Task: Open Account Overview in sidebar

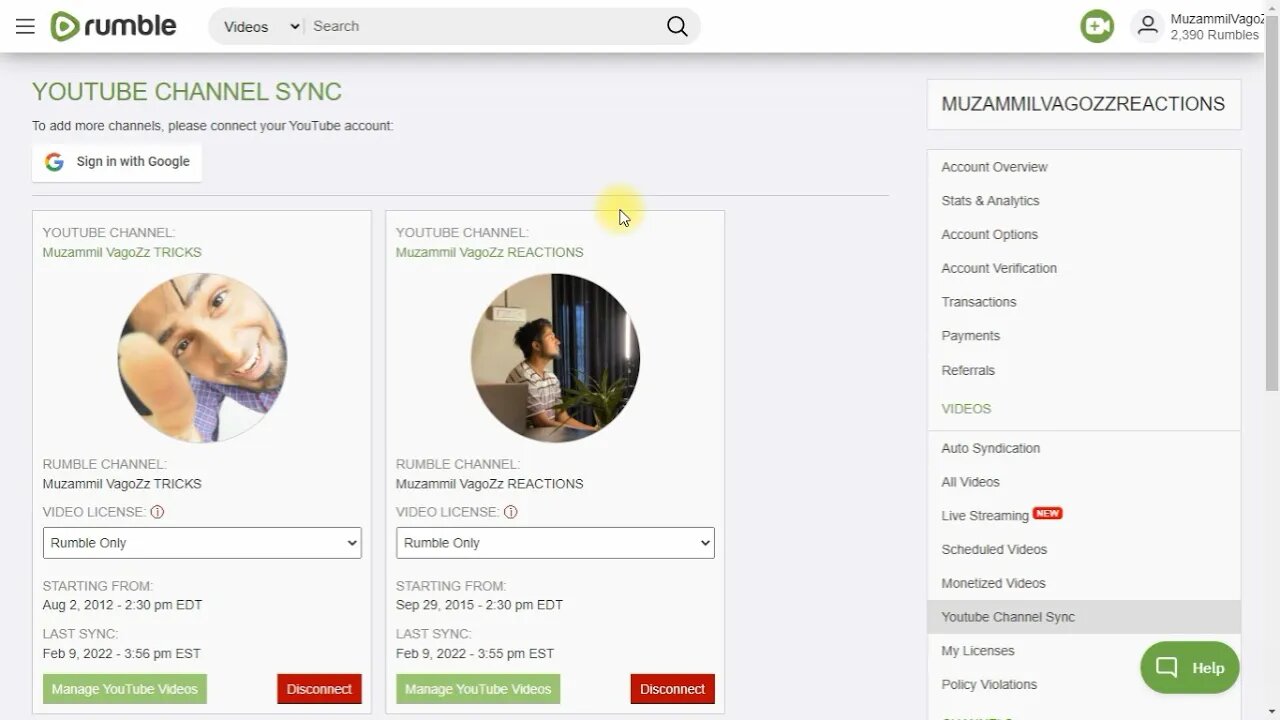Action: (x=994, y=167)
